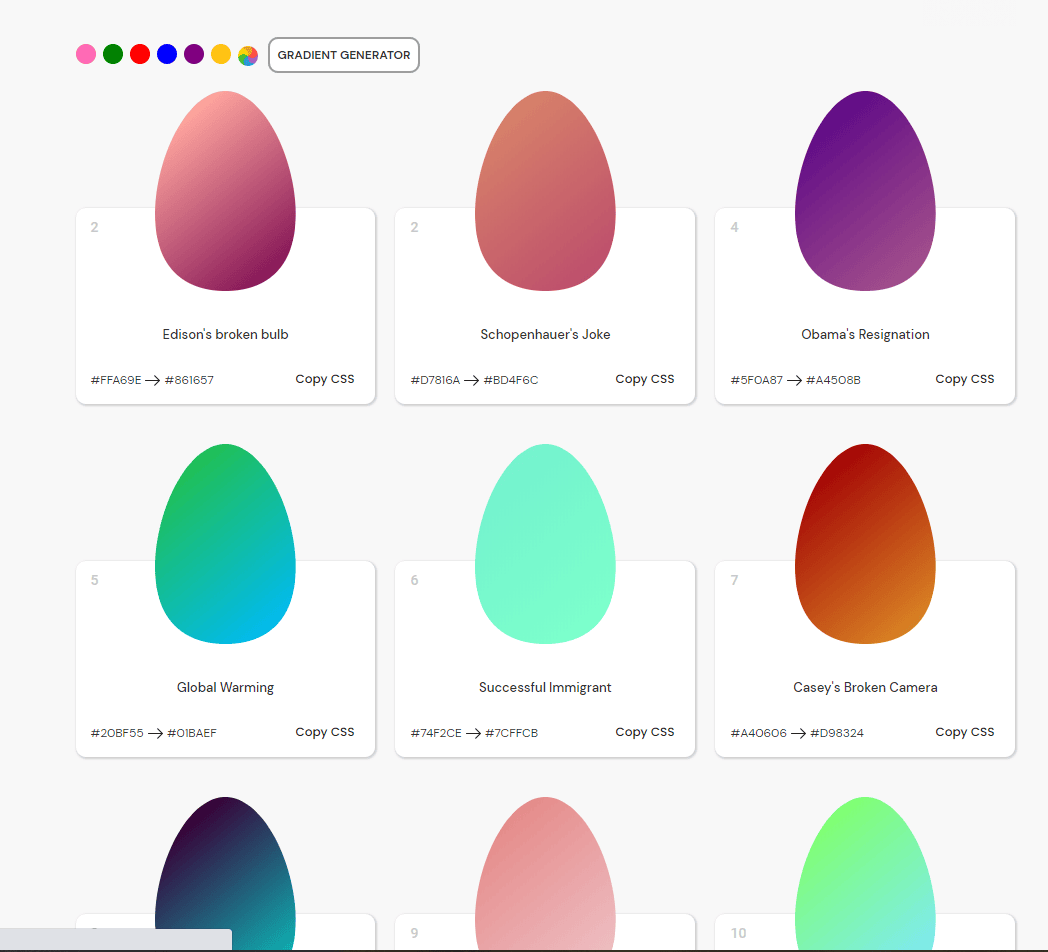Click the hex code #74F2CE
The width and height of the screenshot is (1048, 952).
coord(436,733)
